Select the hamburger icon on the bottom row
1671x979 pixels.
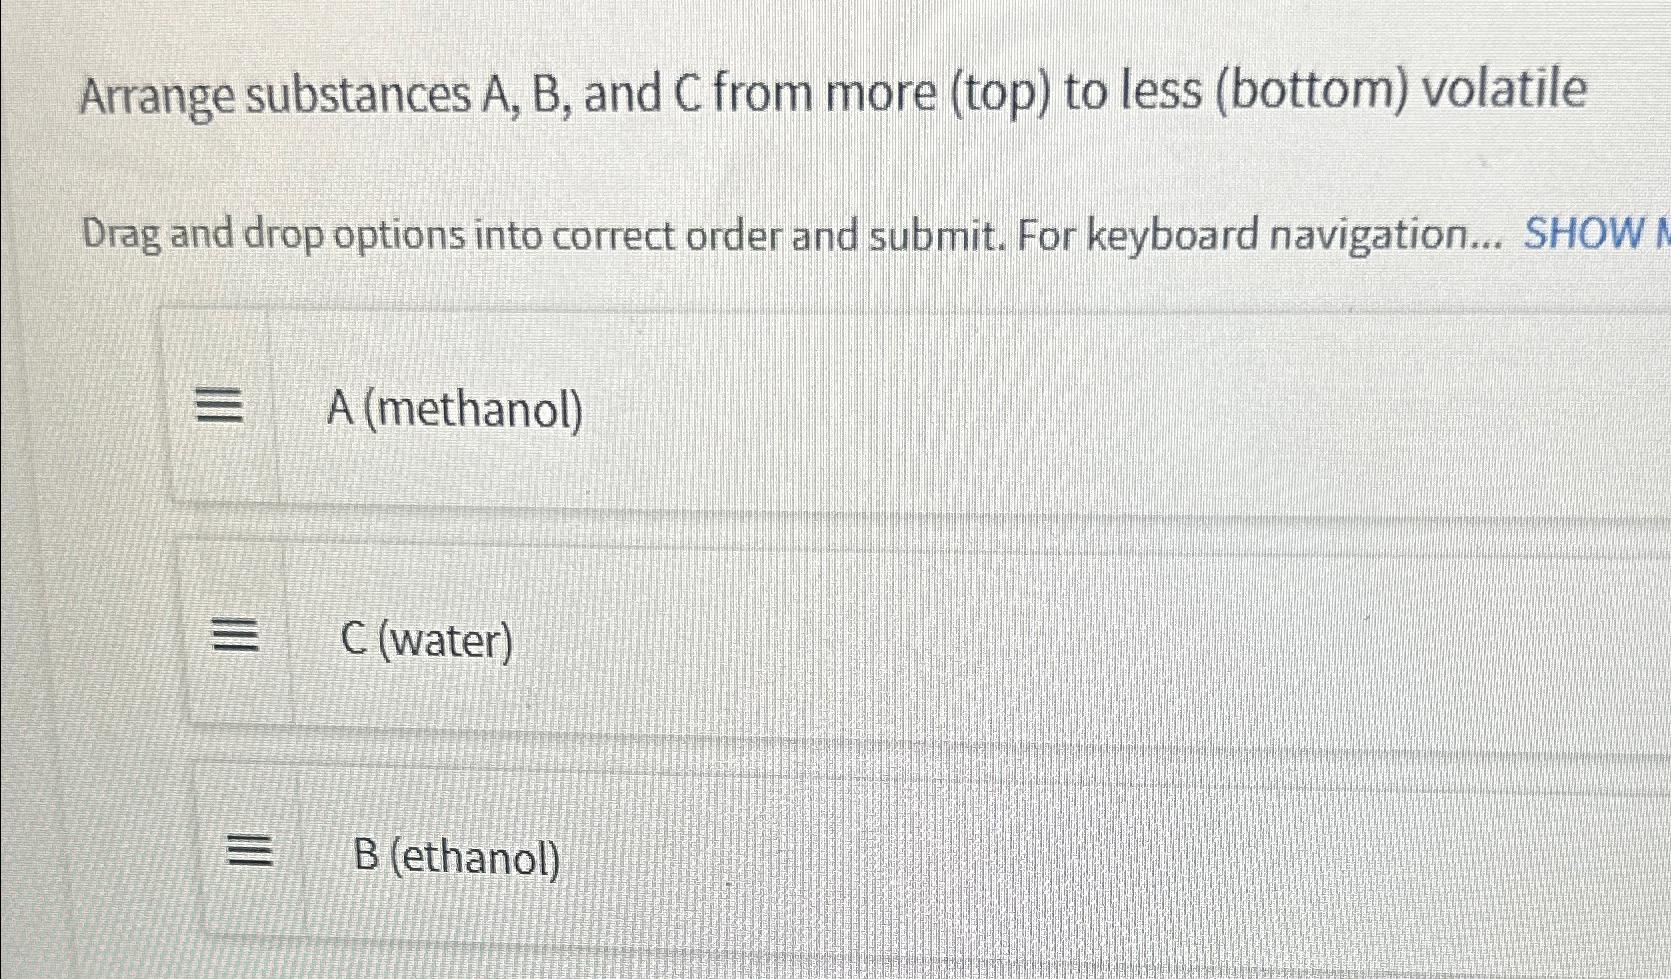(249, 851)
